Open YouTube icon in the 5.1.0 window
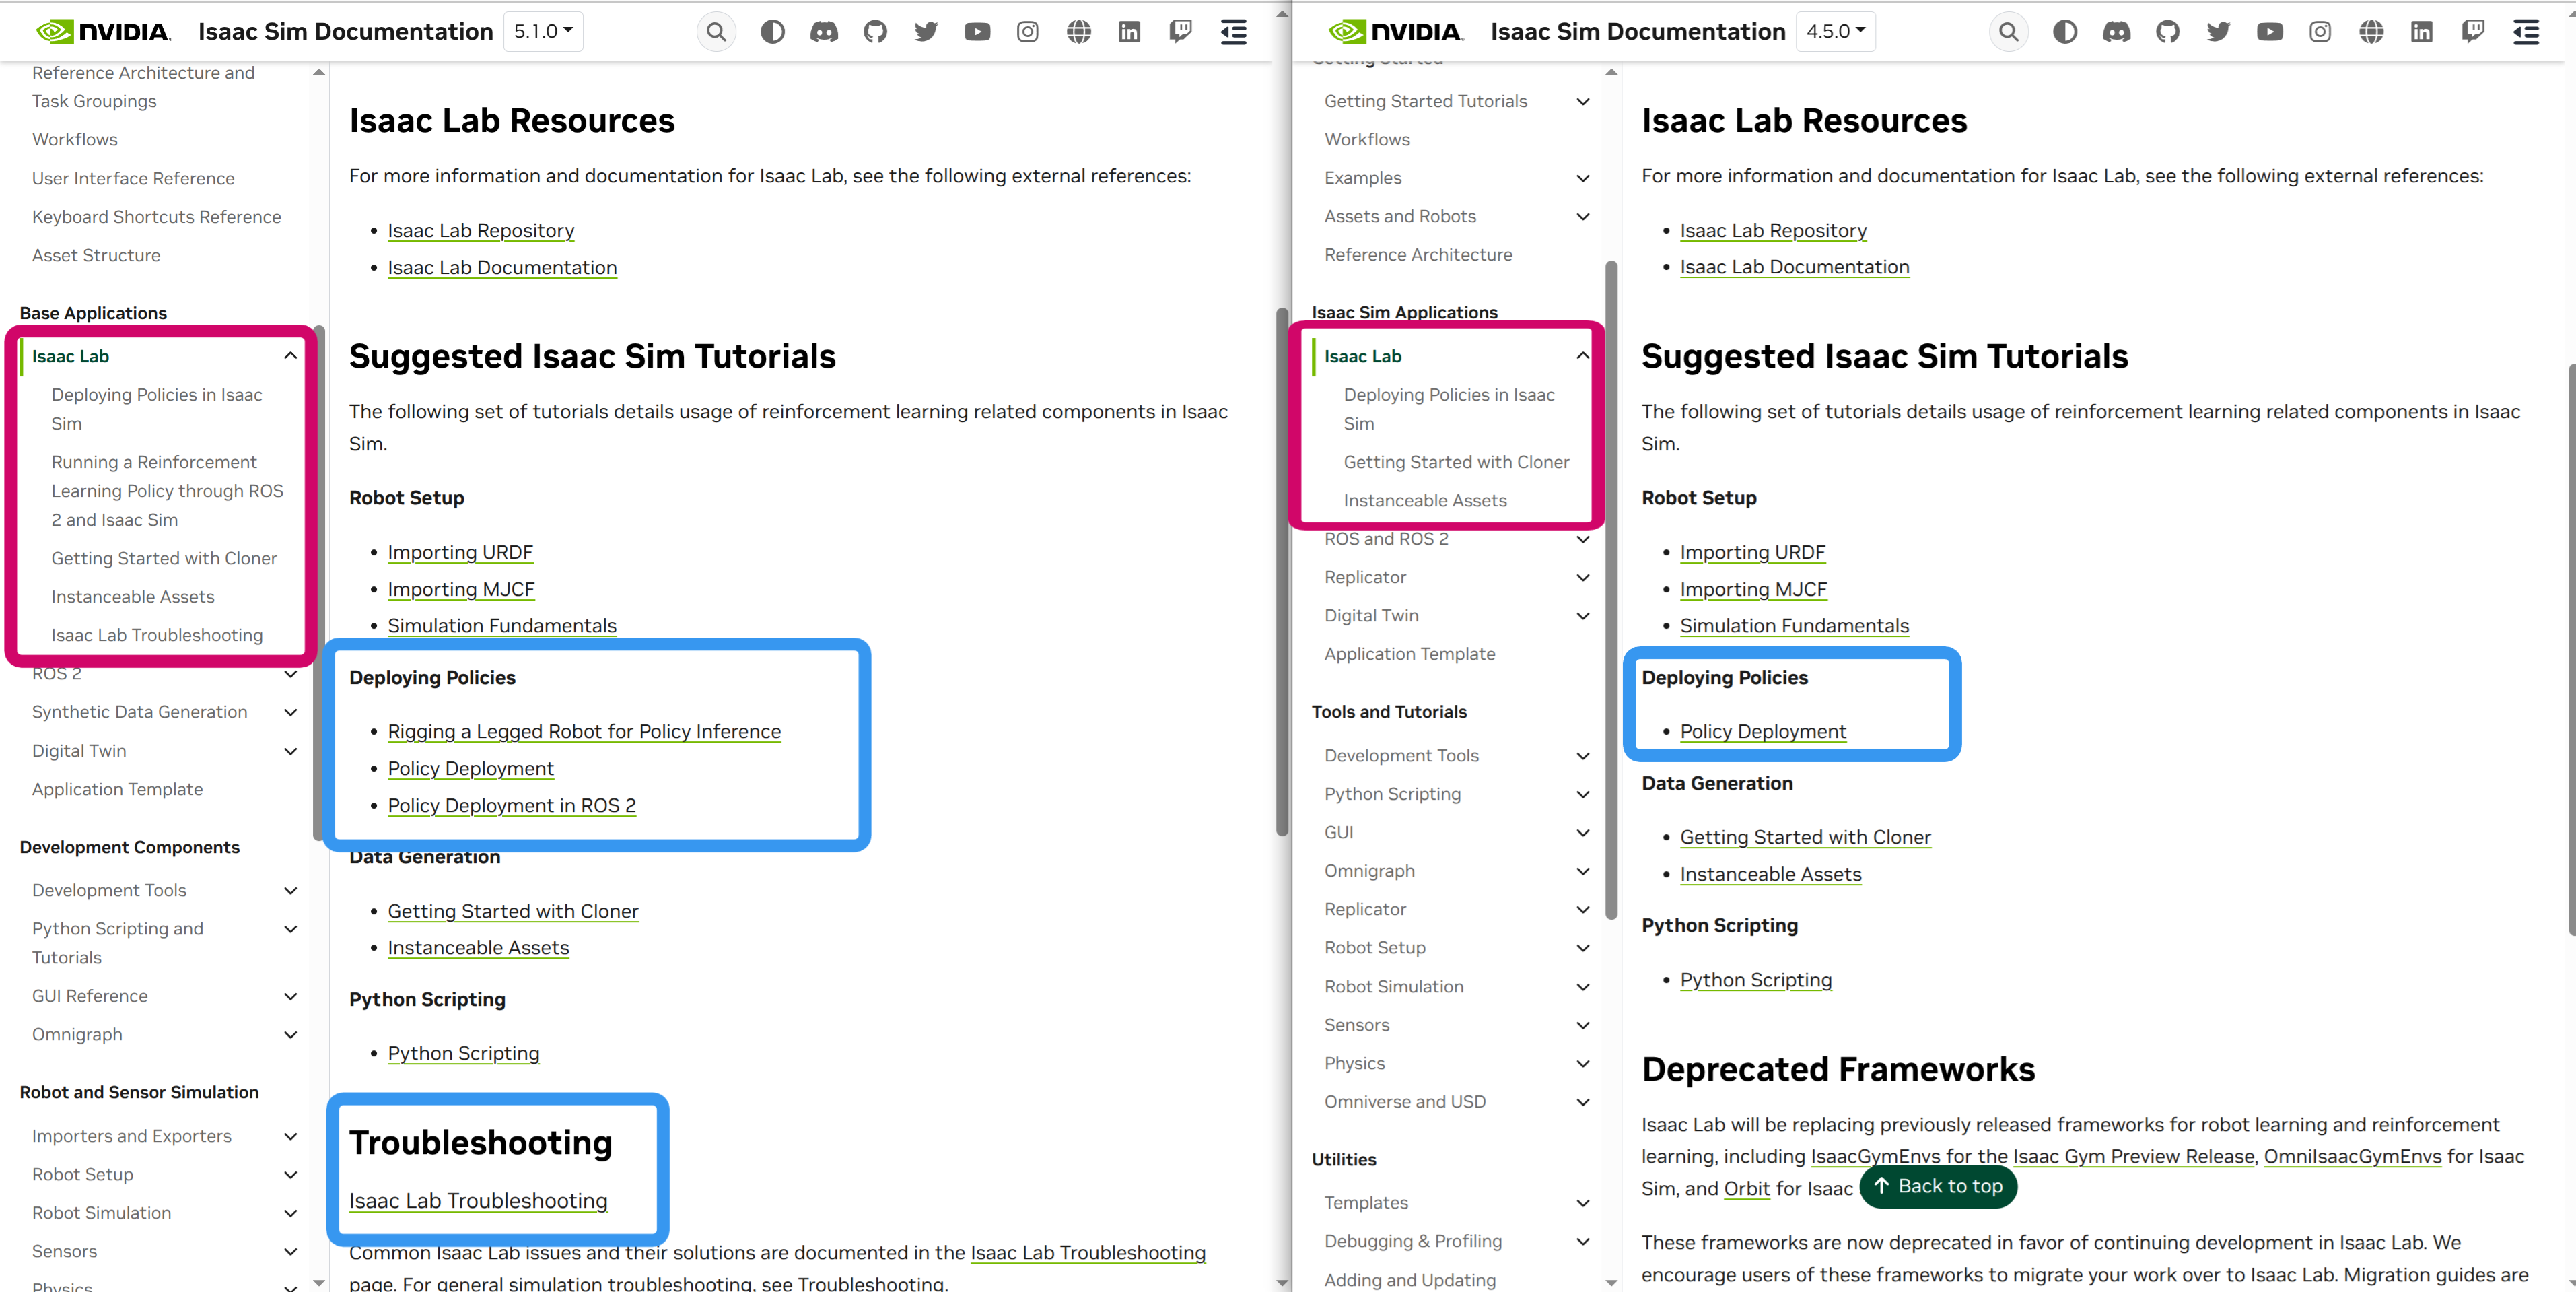The width and height of the screenshot is (2576, 1292). click(977, 32)
